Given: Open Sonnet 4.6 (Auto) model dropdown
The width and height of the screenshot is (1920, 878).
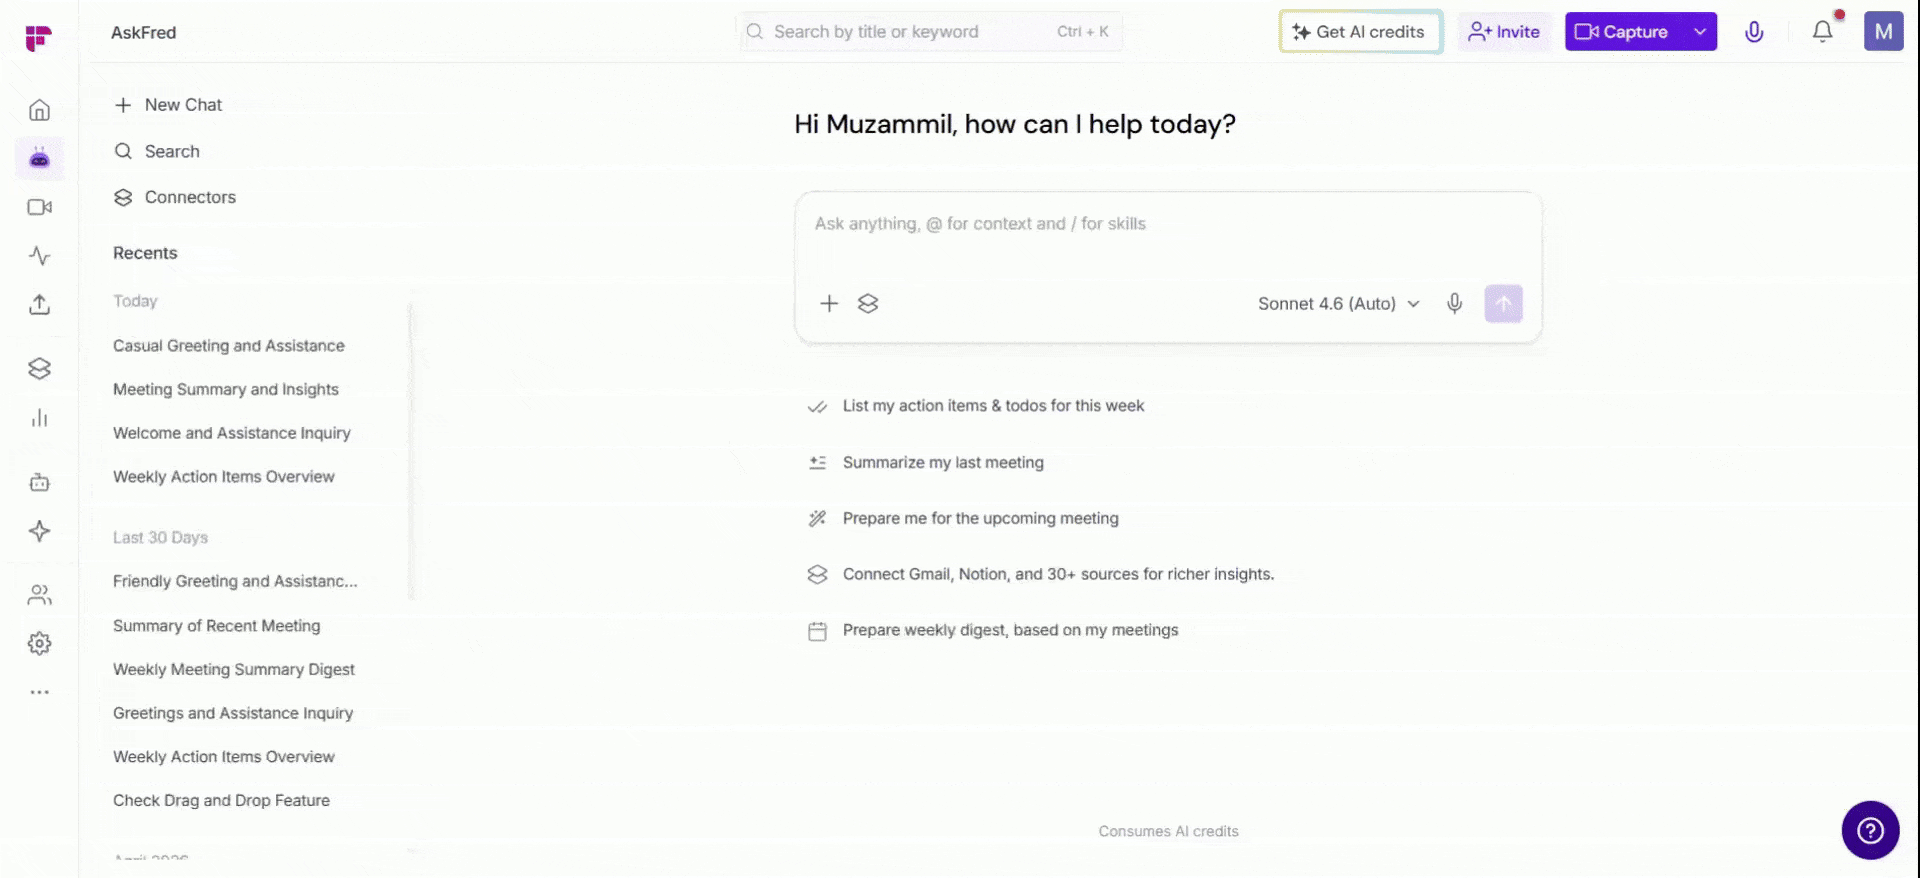Looking at the screenshot, I should pos(1339,303).
